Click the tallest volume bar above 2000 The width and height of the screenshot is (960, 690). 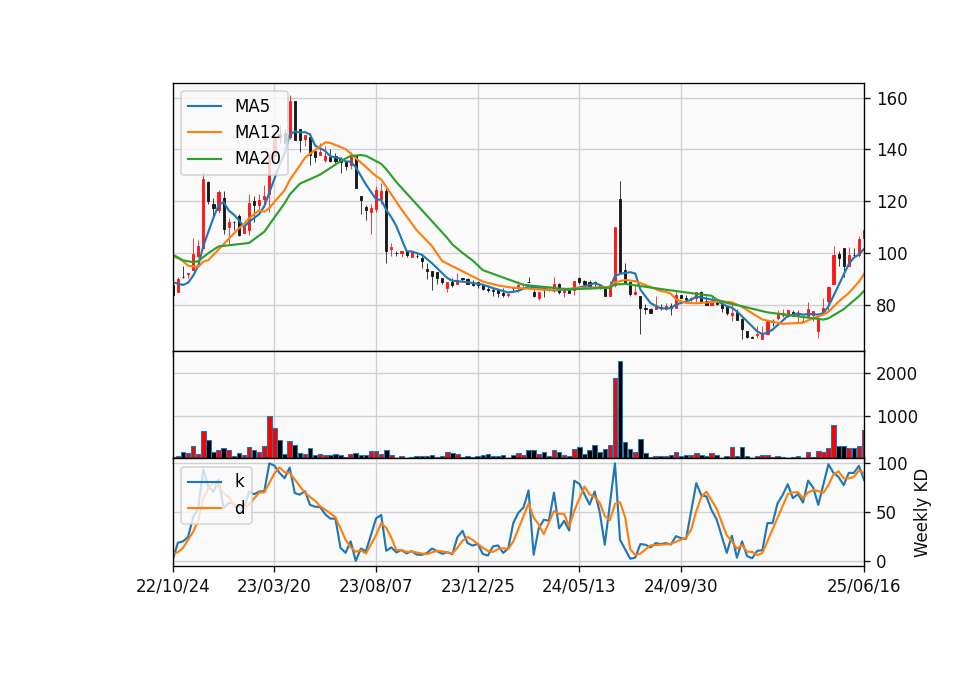pyautogui.click(x=620, y=410)
